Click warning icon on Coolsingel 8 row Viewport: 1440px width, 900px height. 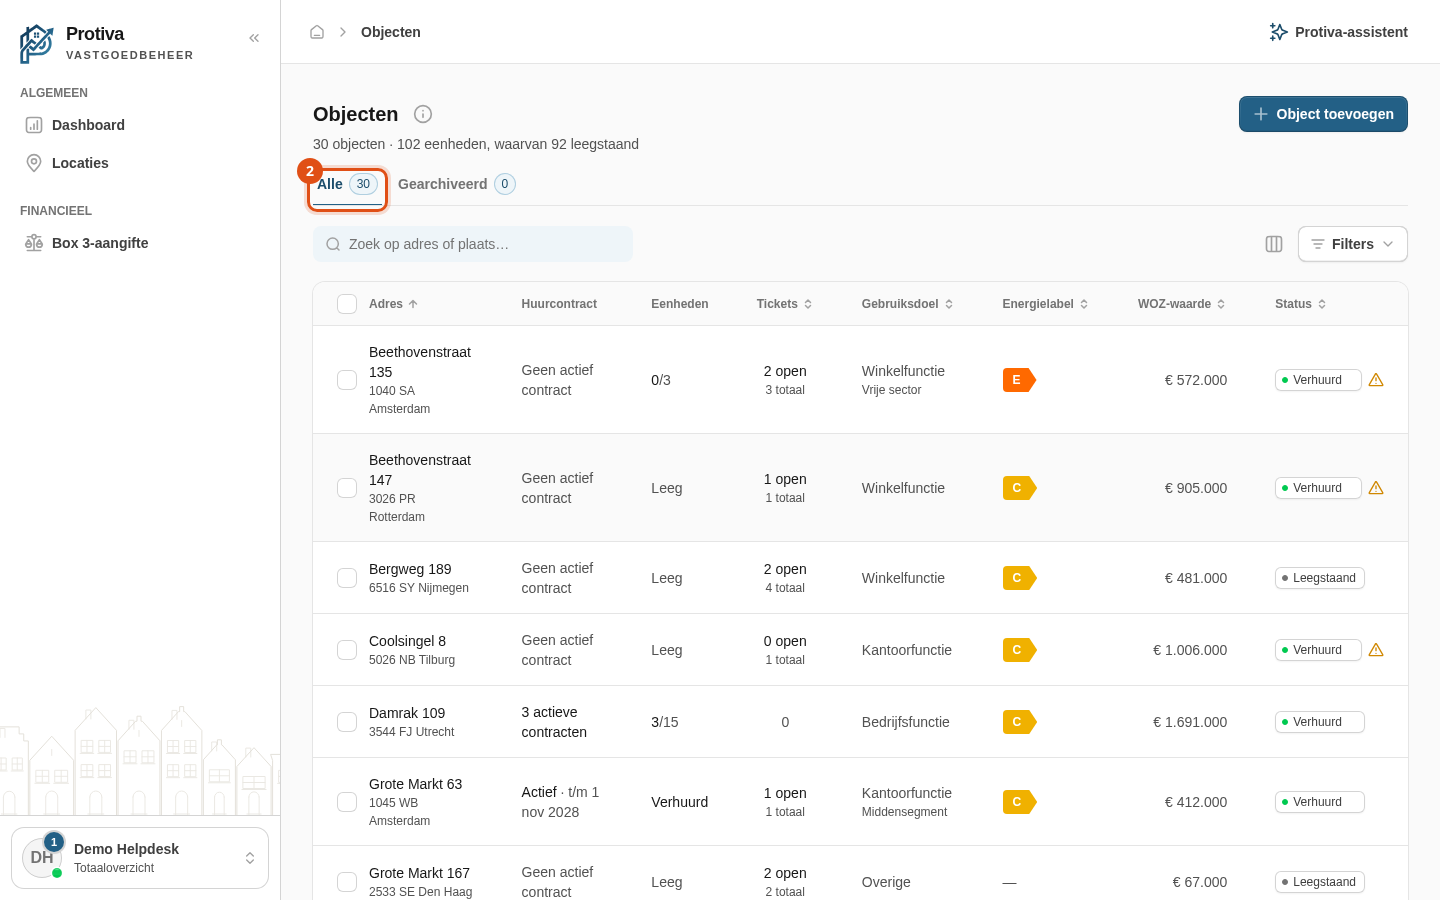point(1376,650)
